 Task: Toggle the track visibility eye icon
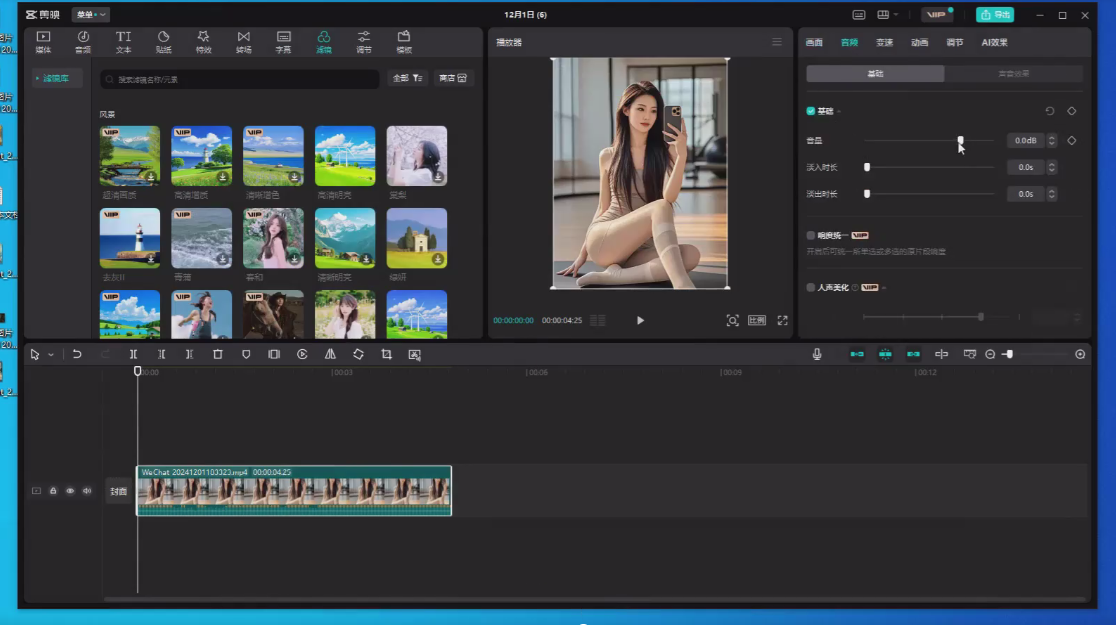[70, 491]
